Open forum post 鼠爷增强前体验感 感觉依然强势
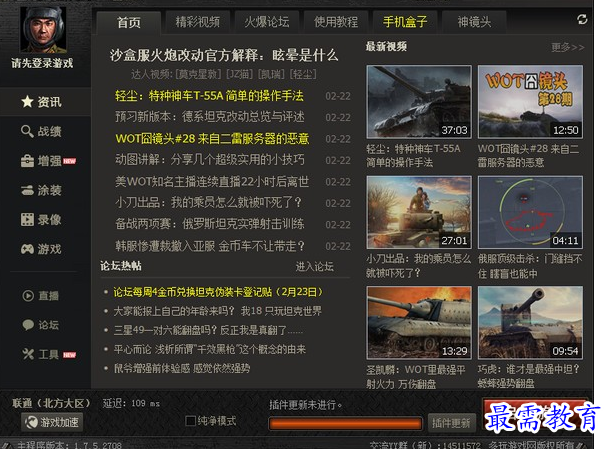The height and width of the screenshot is (449, 609). (x=182, y=368)
